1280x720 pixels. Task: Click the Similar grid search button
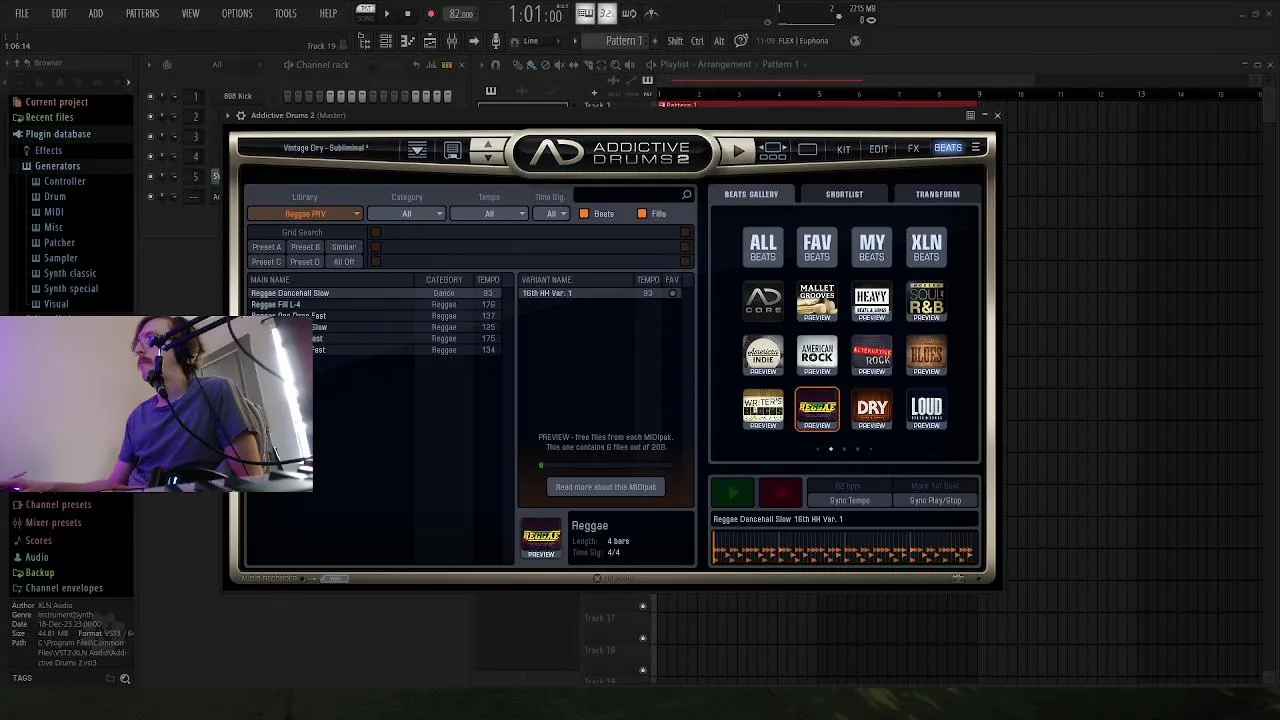click(343, 247)
